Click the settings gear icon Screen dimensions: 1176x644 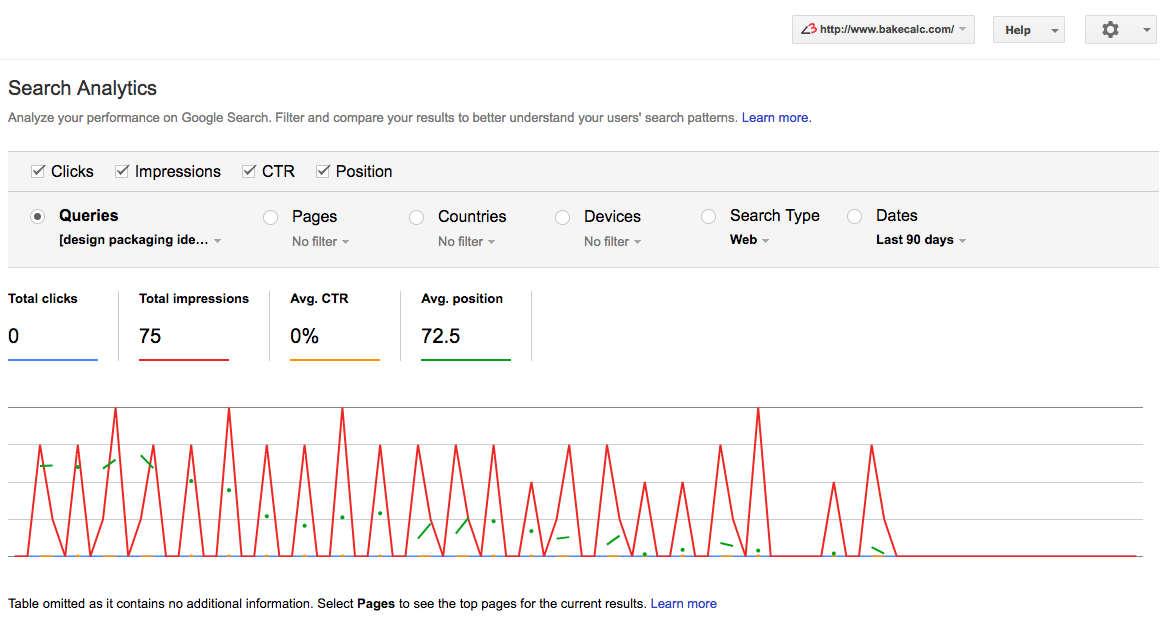pyautogui.click(x=1110, y=30)
